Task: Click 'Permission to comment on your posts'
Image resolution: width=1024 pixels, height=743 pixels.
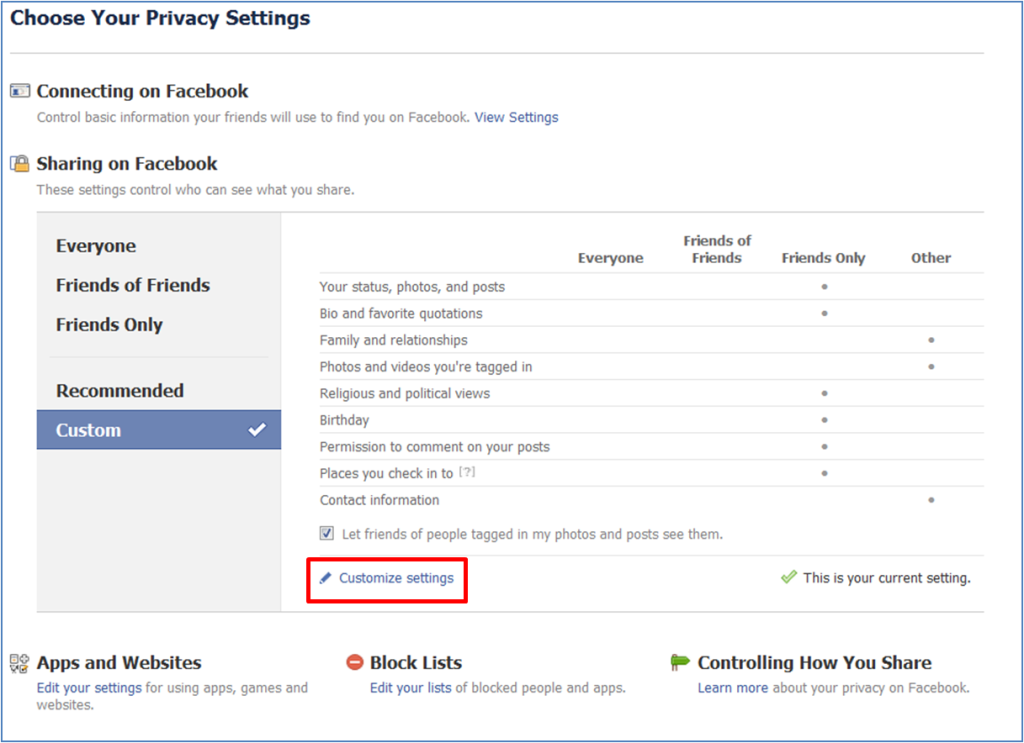Action: [435, 447]
